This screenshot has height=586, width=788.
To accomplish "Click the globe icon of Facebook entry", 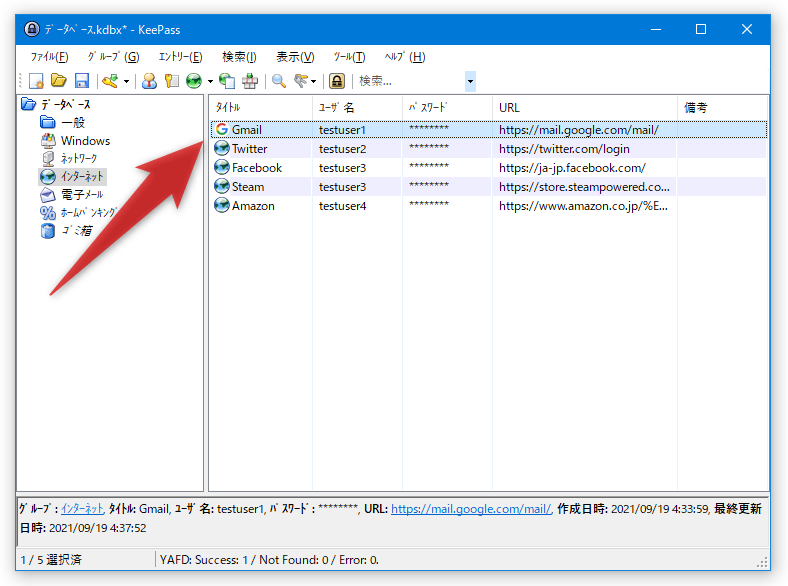I will coord(222,167).
